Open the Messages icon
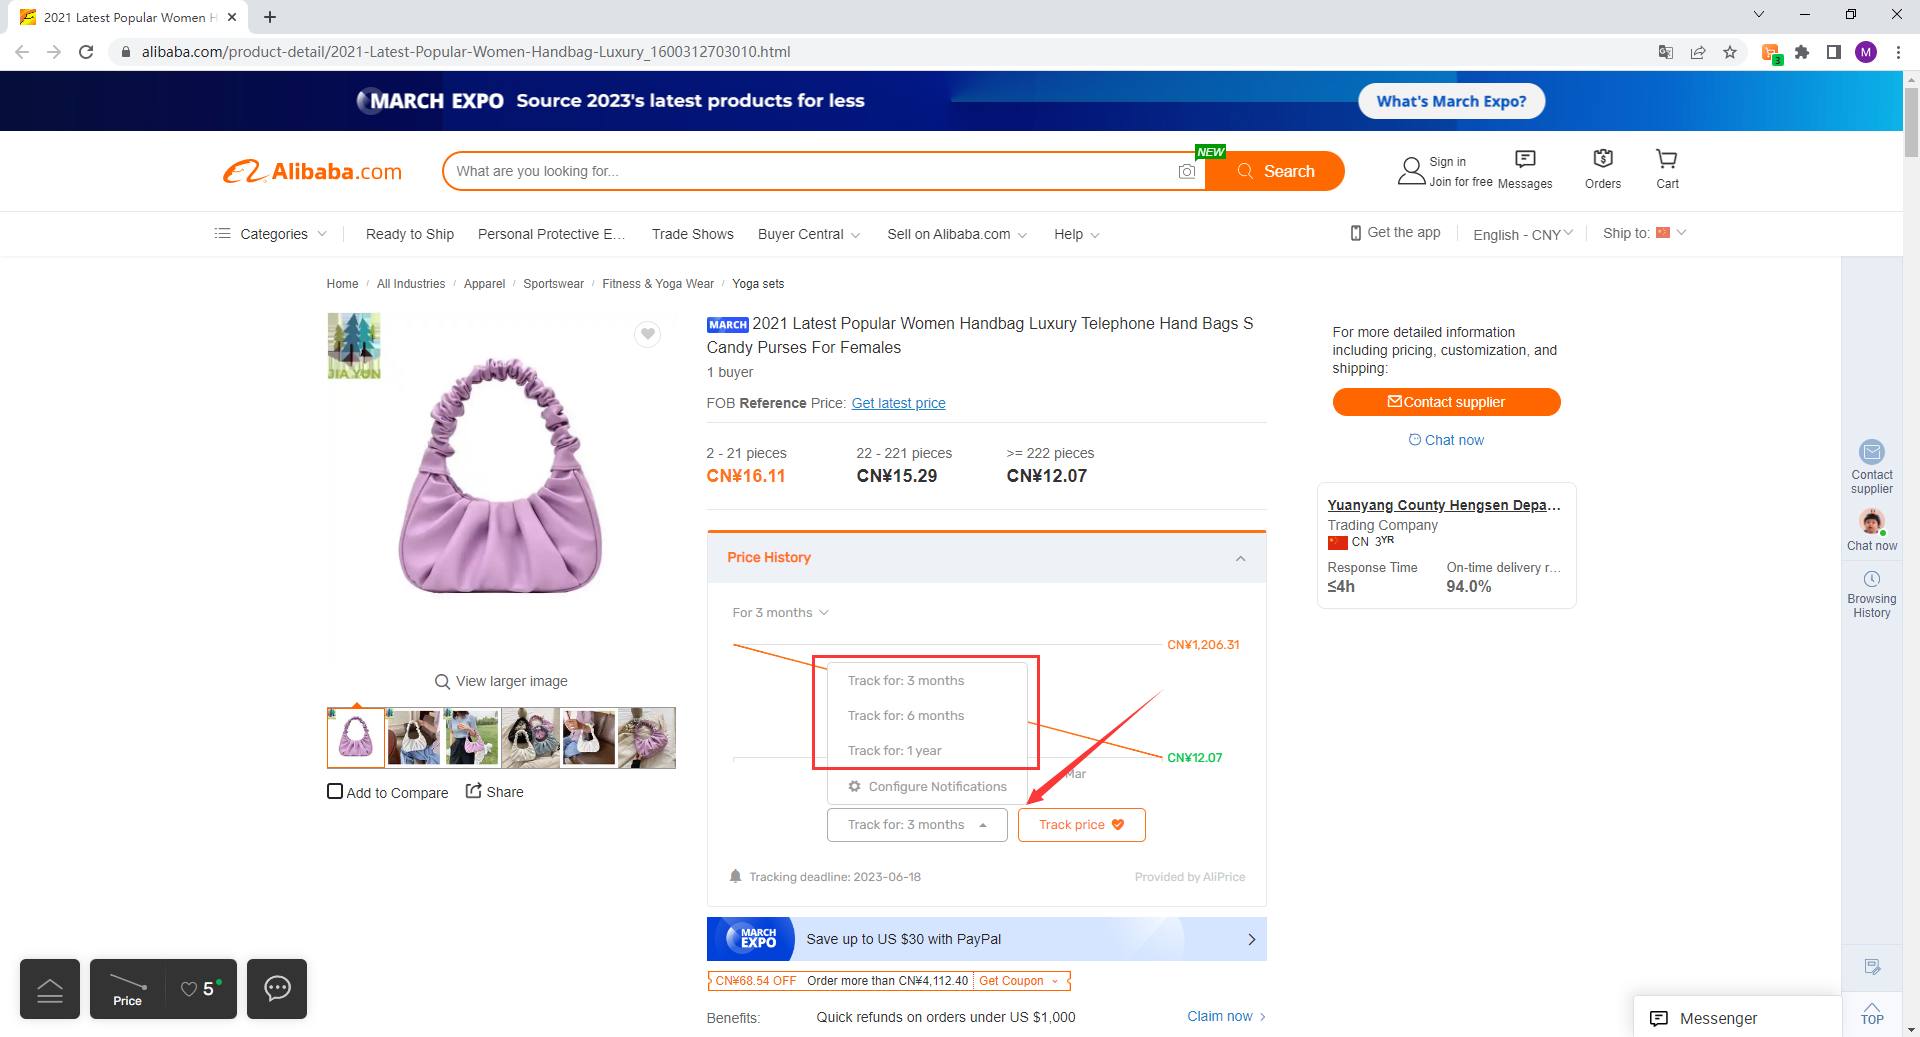1920x1037 pixels. (x=1525, y=169)
